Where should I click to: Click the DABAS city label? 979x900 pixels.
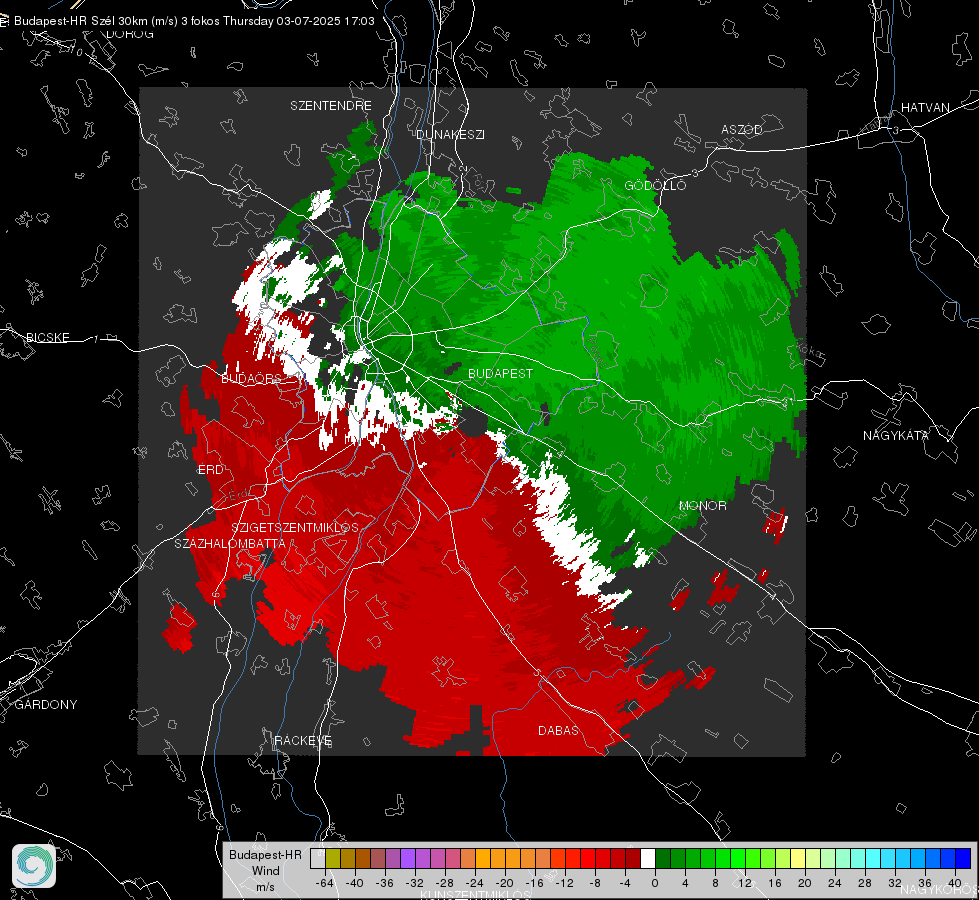point(558,730)
